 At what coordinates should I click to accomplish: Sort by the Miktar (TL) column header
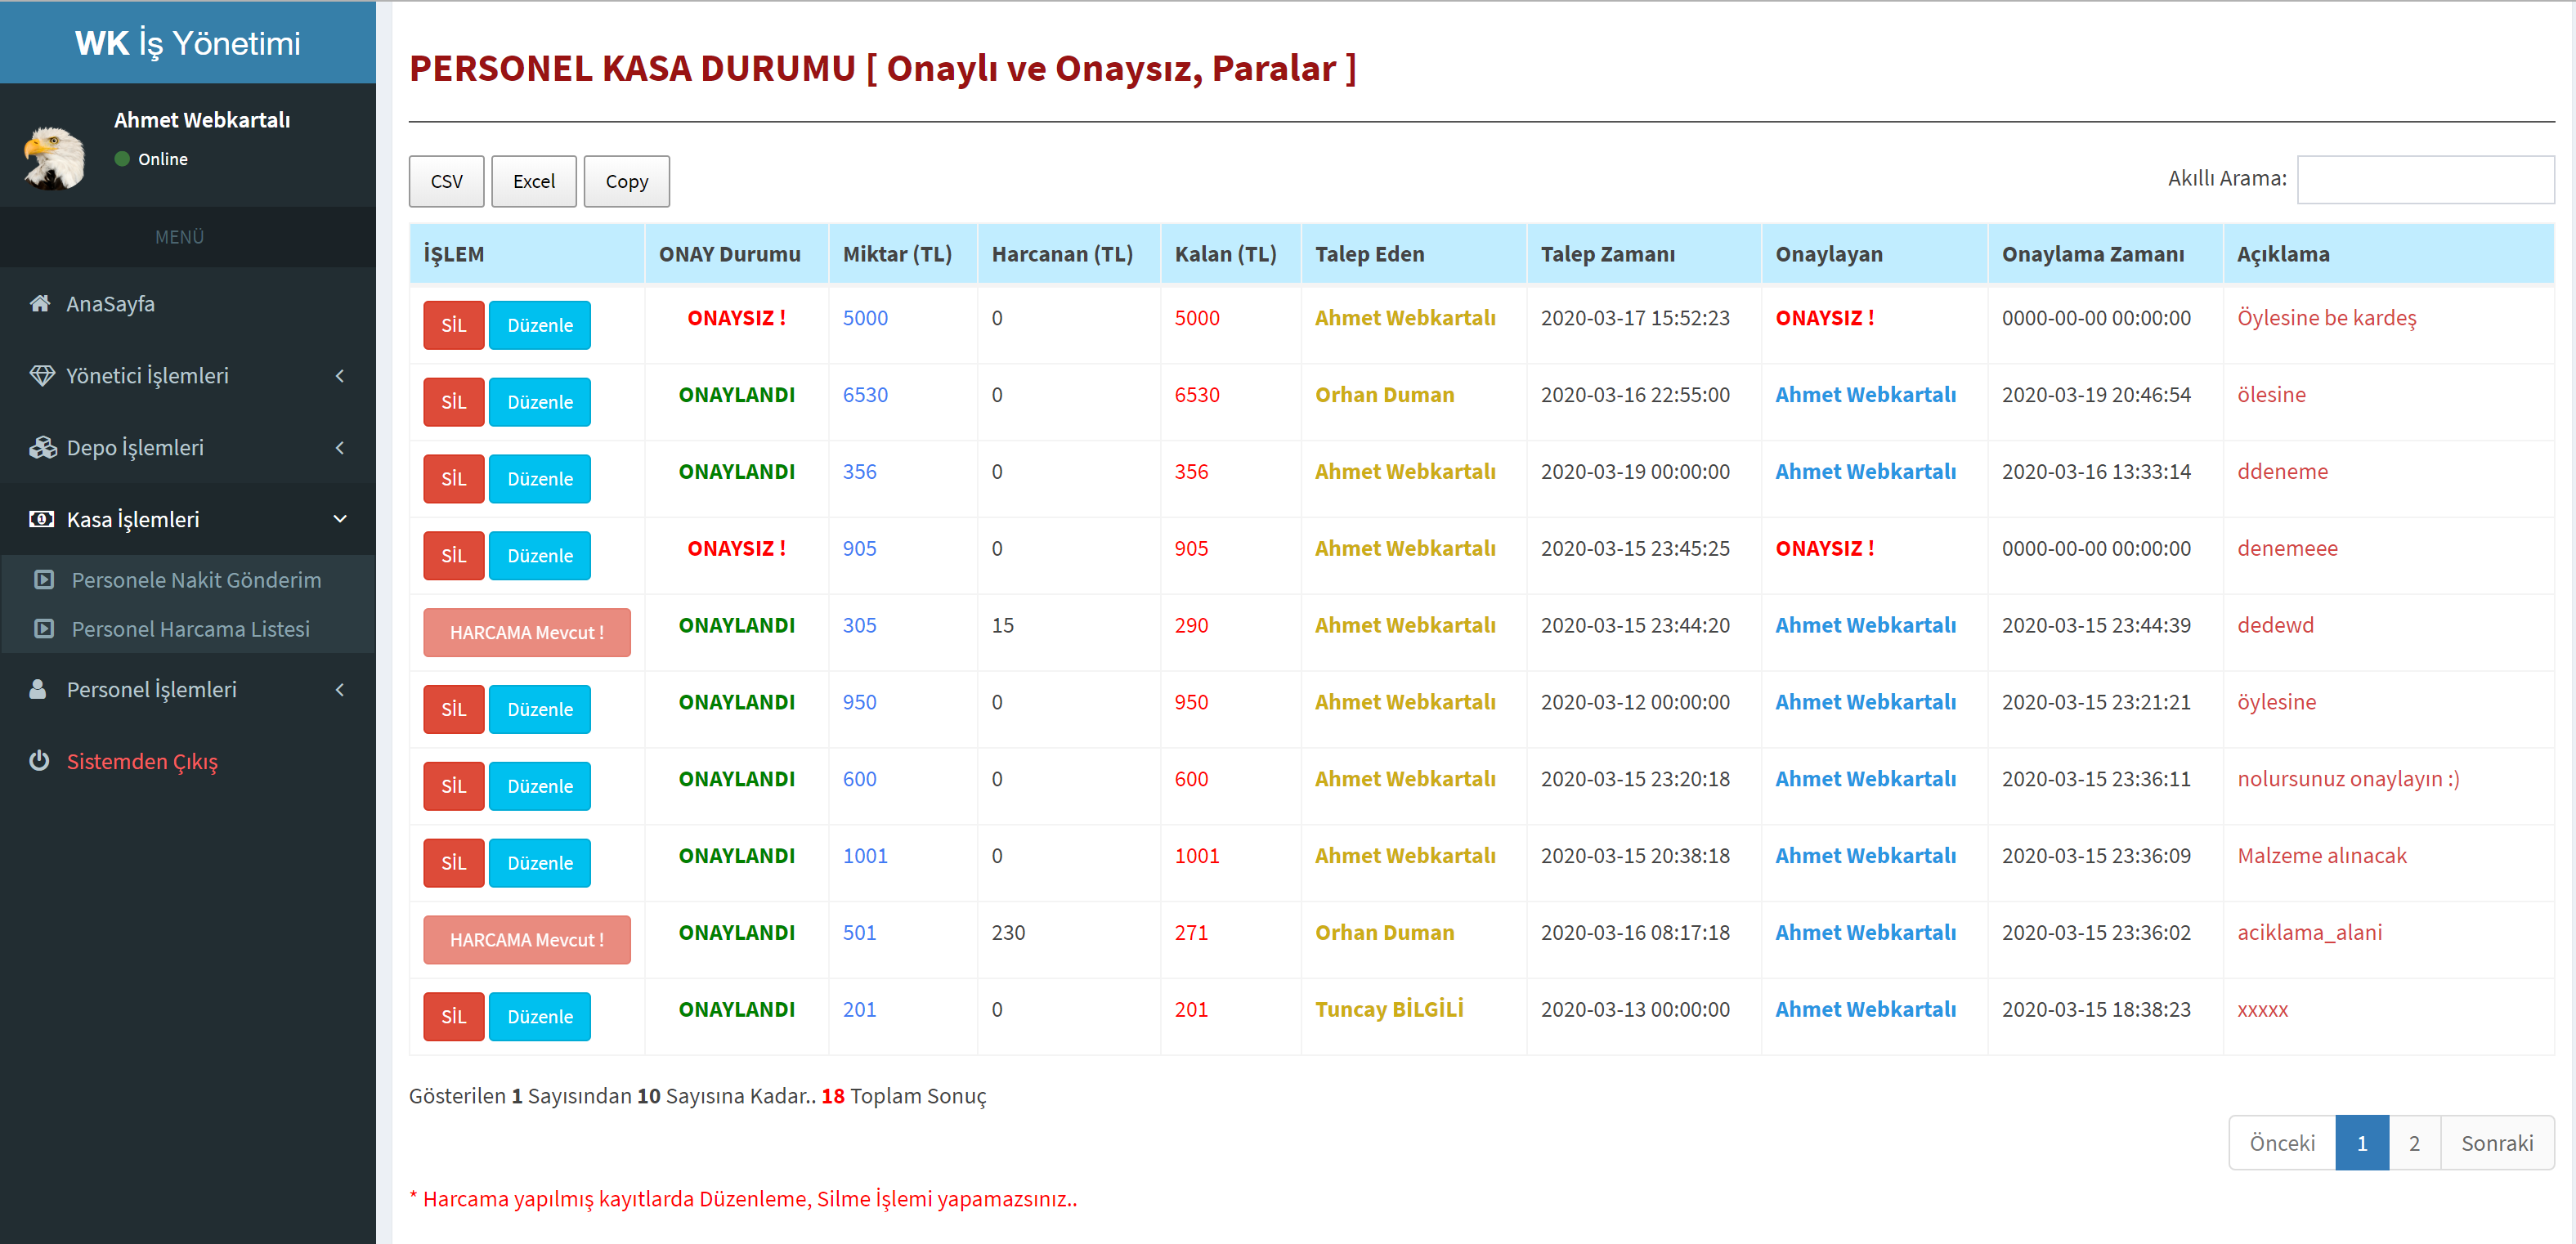coord(897,254)
